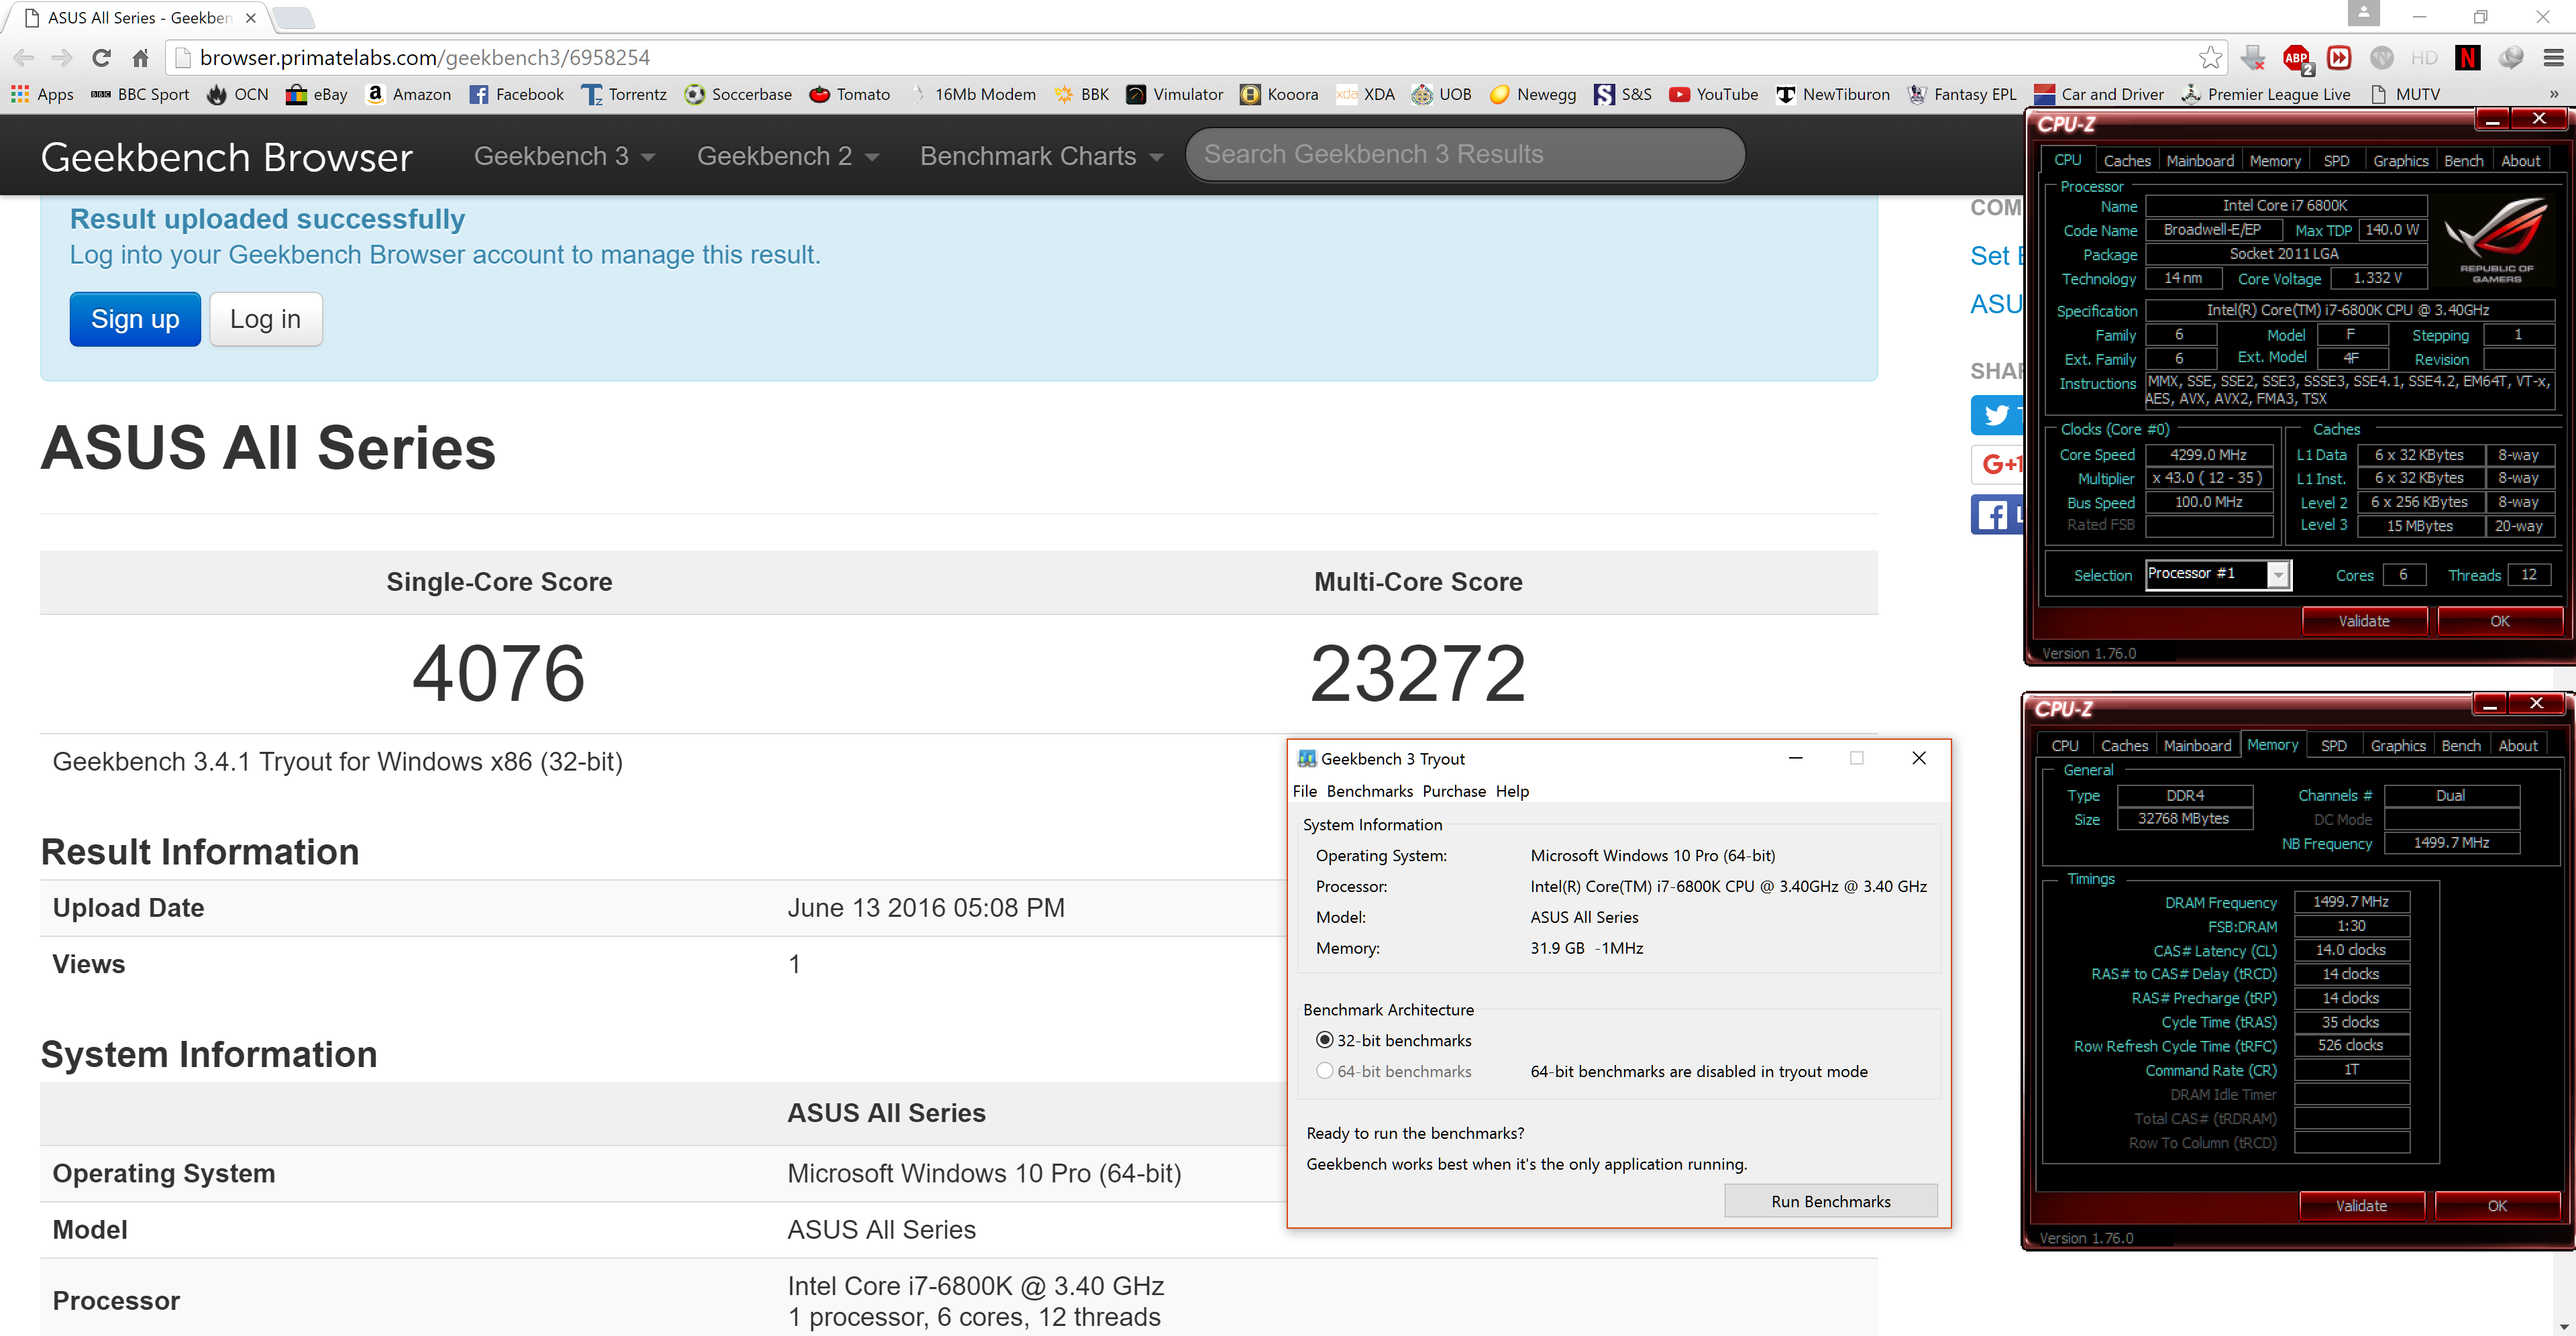Viewport: 2576px width, 1336px height.
Task: Open SPD tab in top CPU-Z window
Action: (x=2336, y=161)
